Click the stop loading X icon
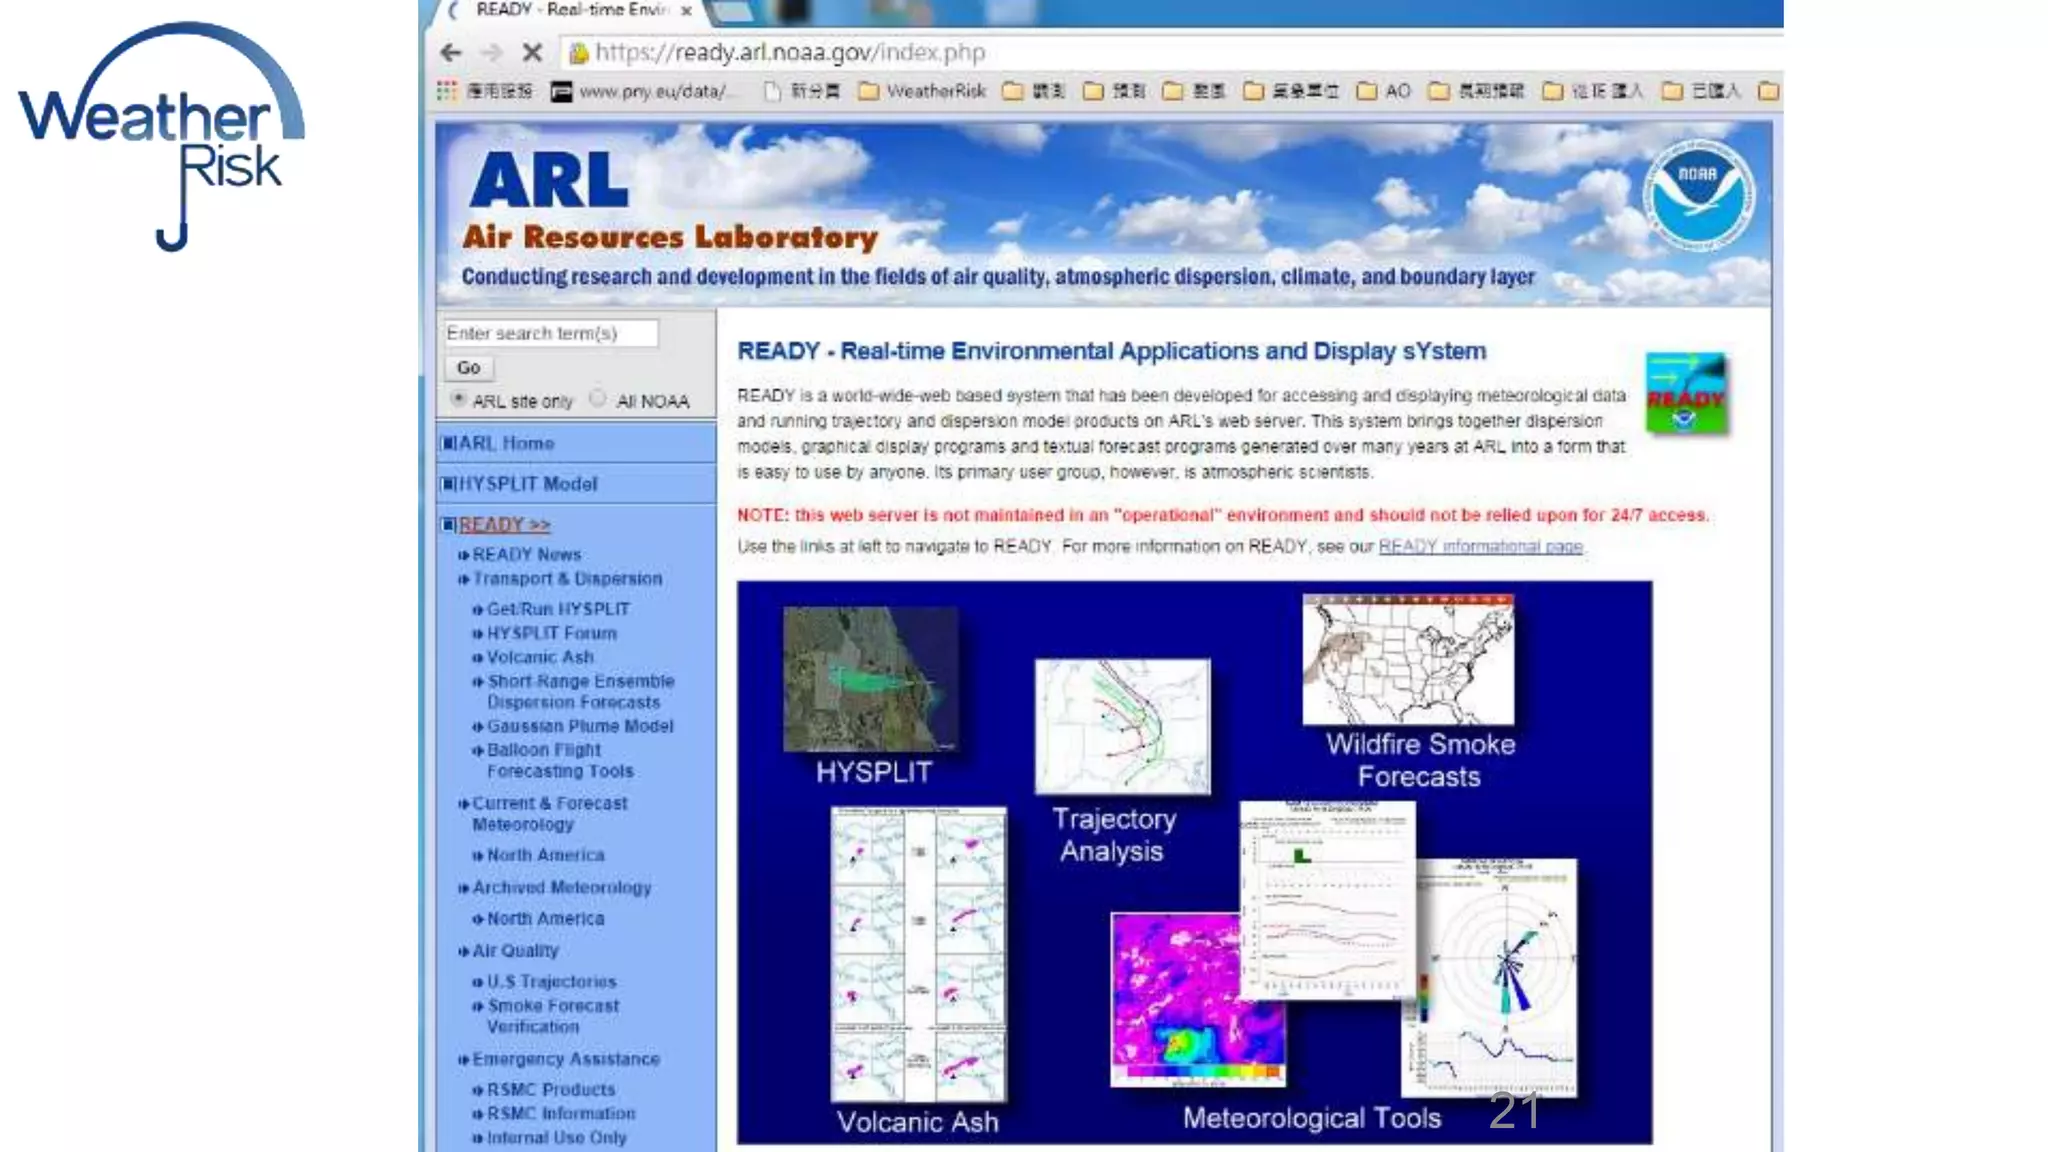The image size is (2048, 1152). 532,52
